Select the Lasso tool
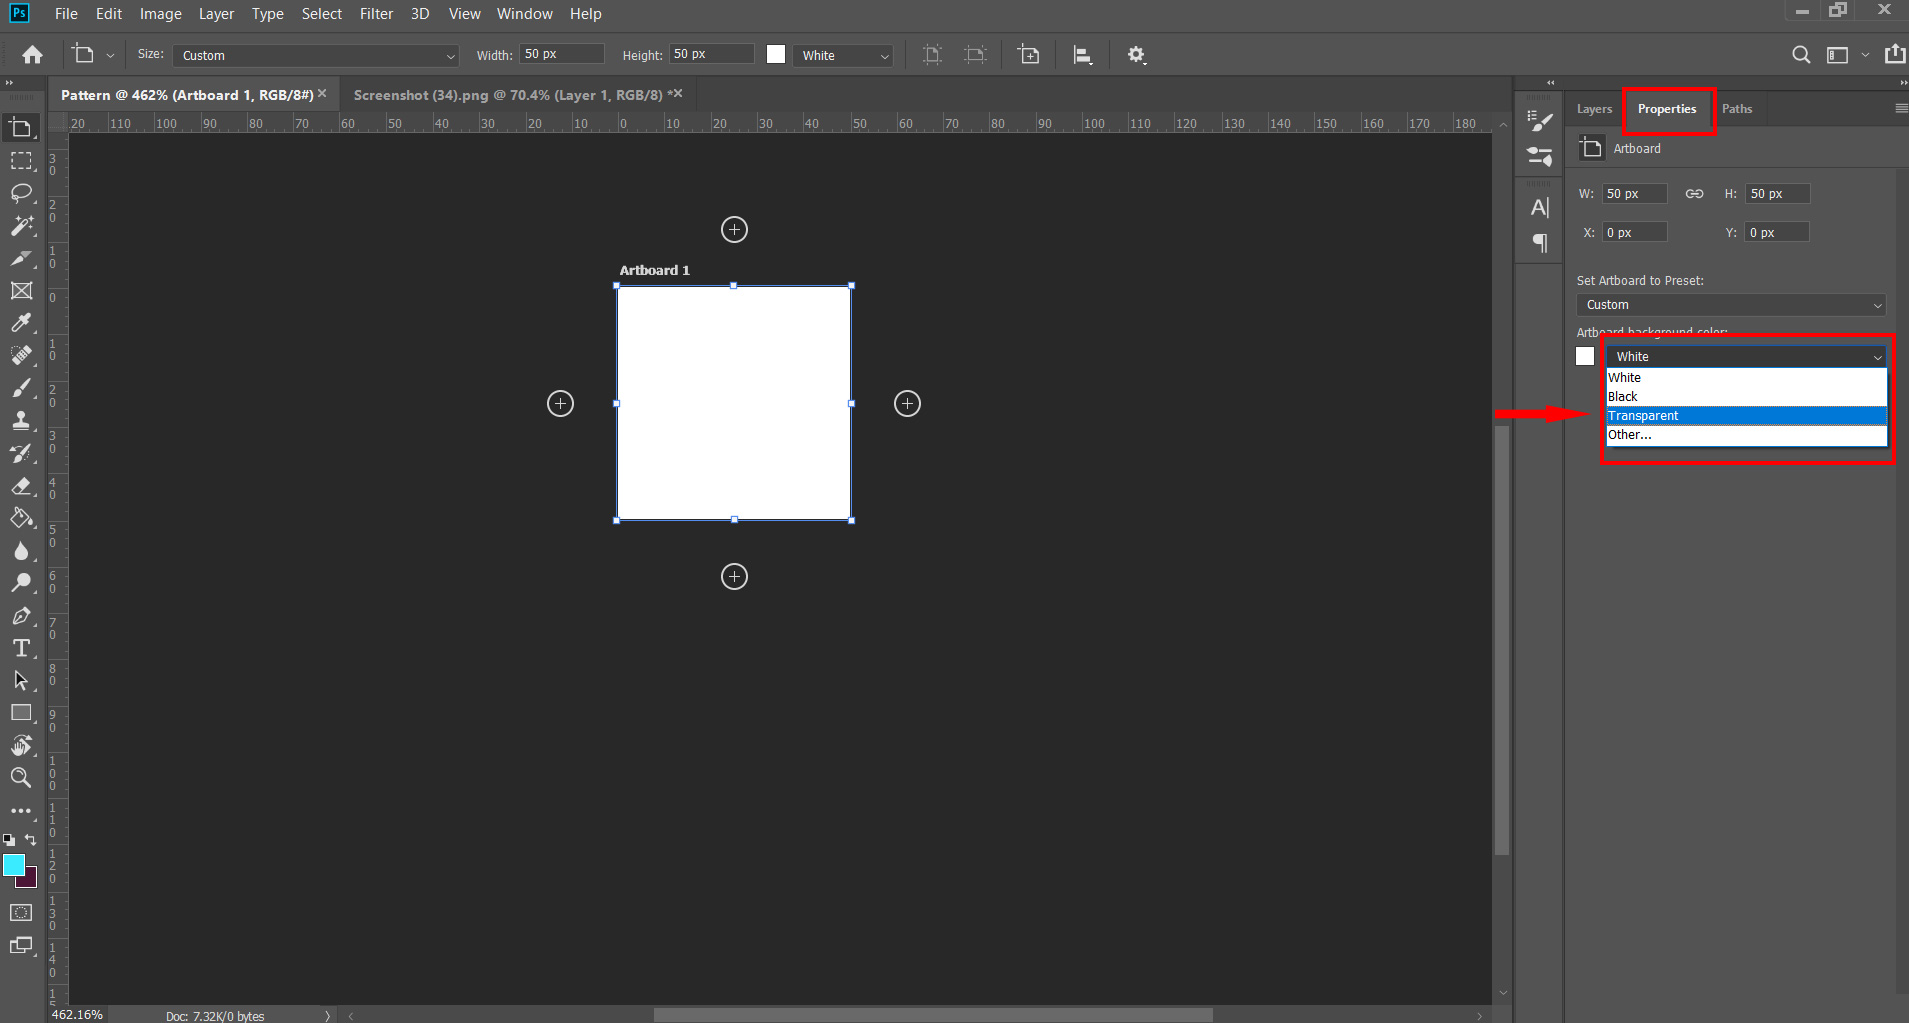This screenshot has height=1023, width=1909. [x=21, y=193]
